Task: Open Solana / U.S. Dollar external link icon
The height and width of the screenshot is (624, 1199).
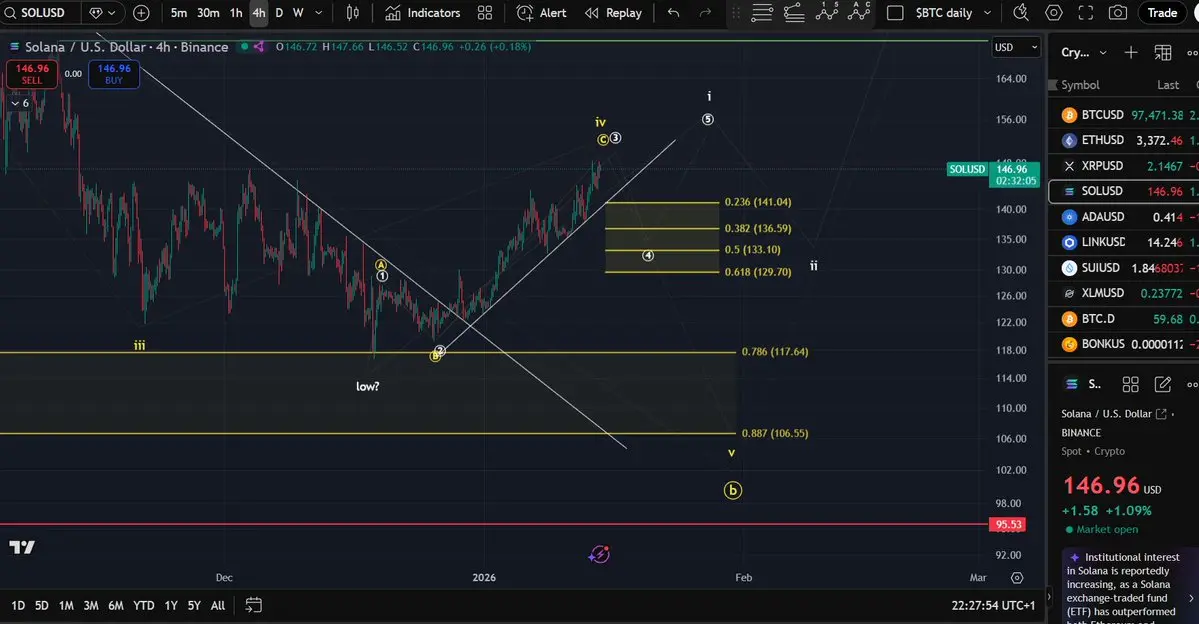Action: (x=1161, y=414)
